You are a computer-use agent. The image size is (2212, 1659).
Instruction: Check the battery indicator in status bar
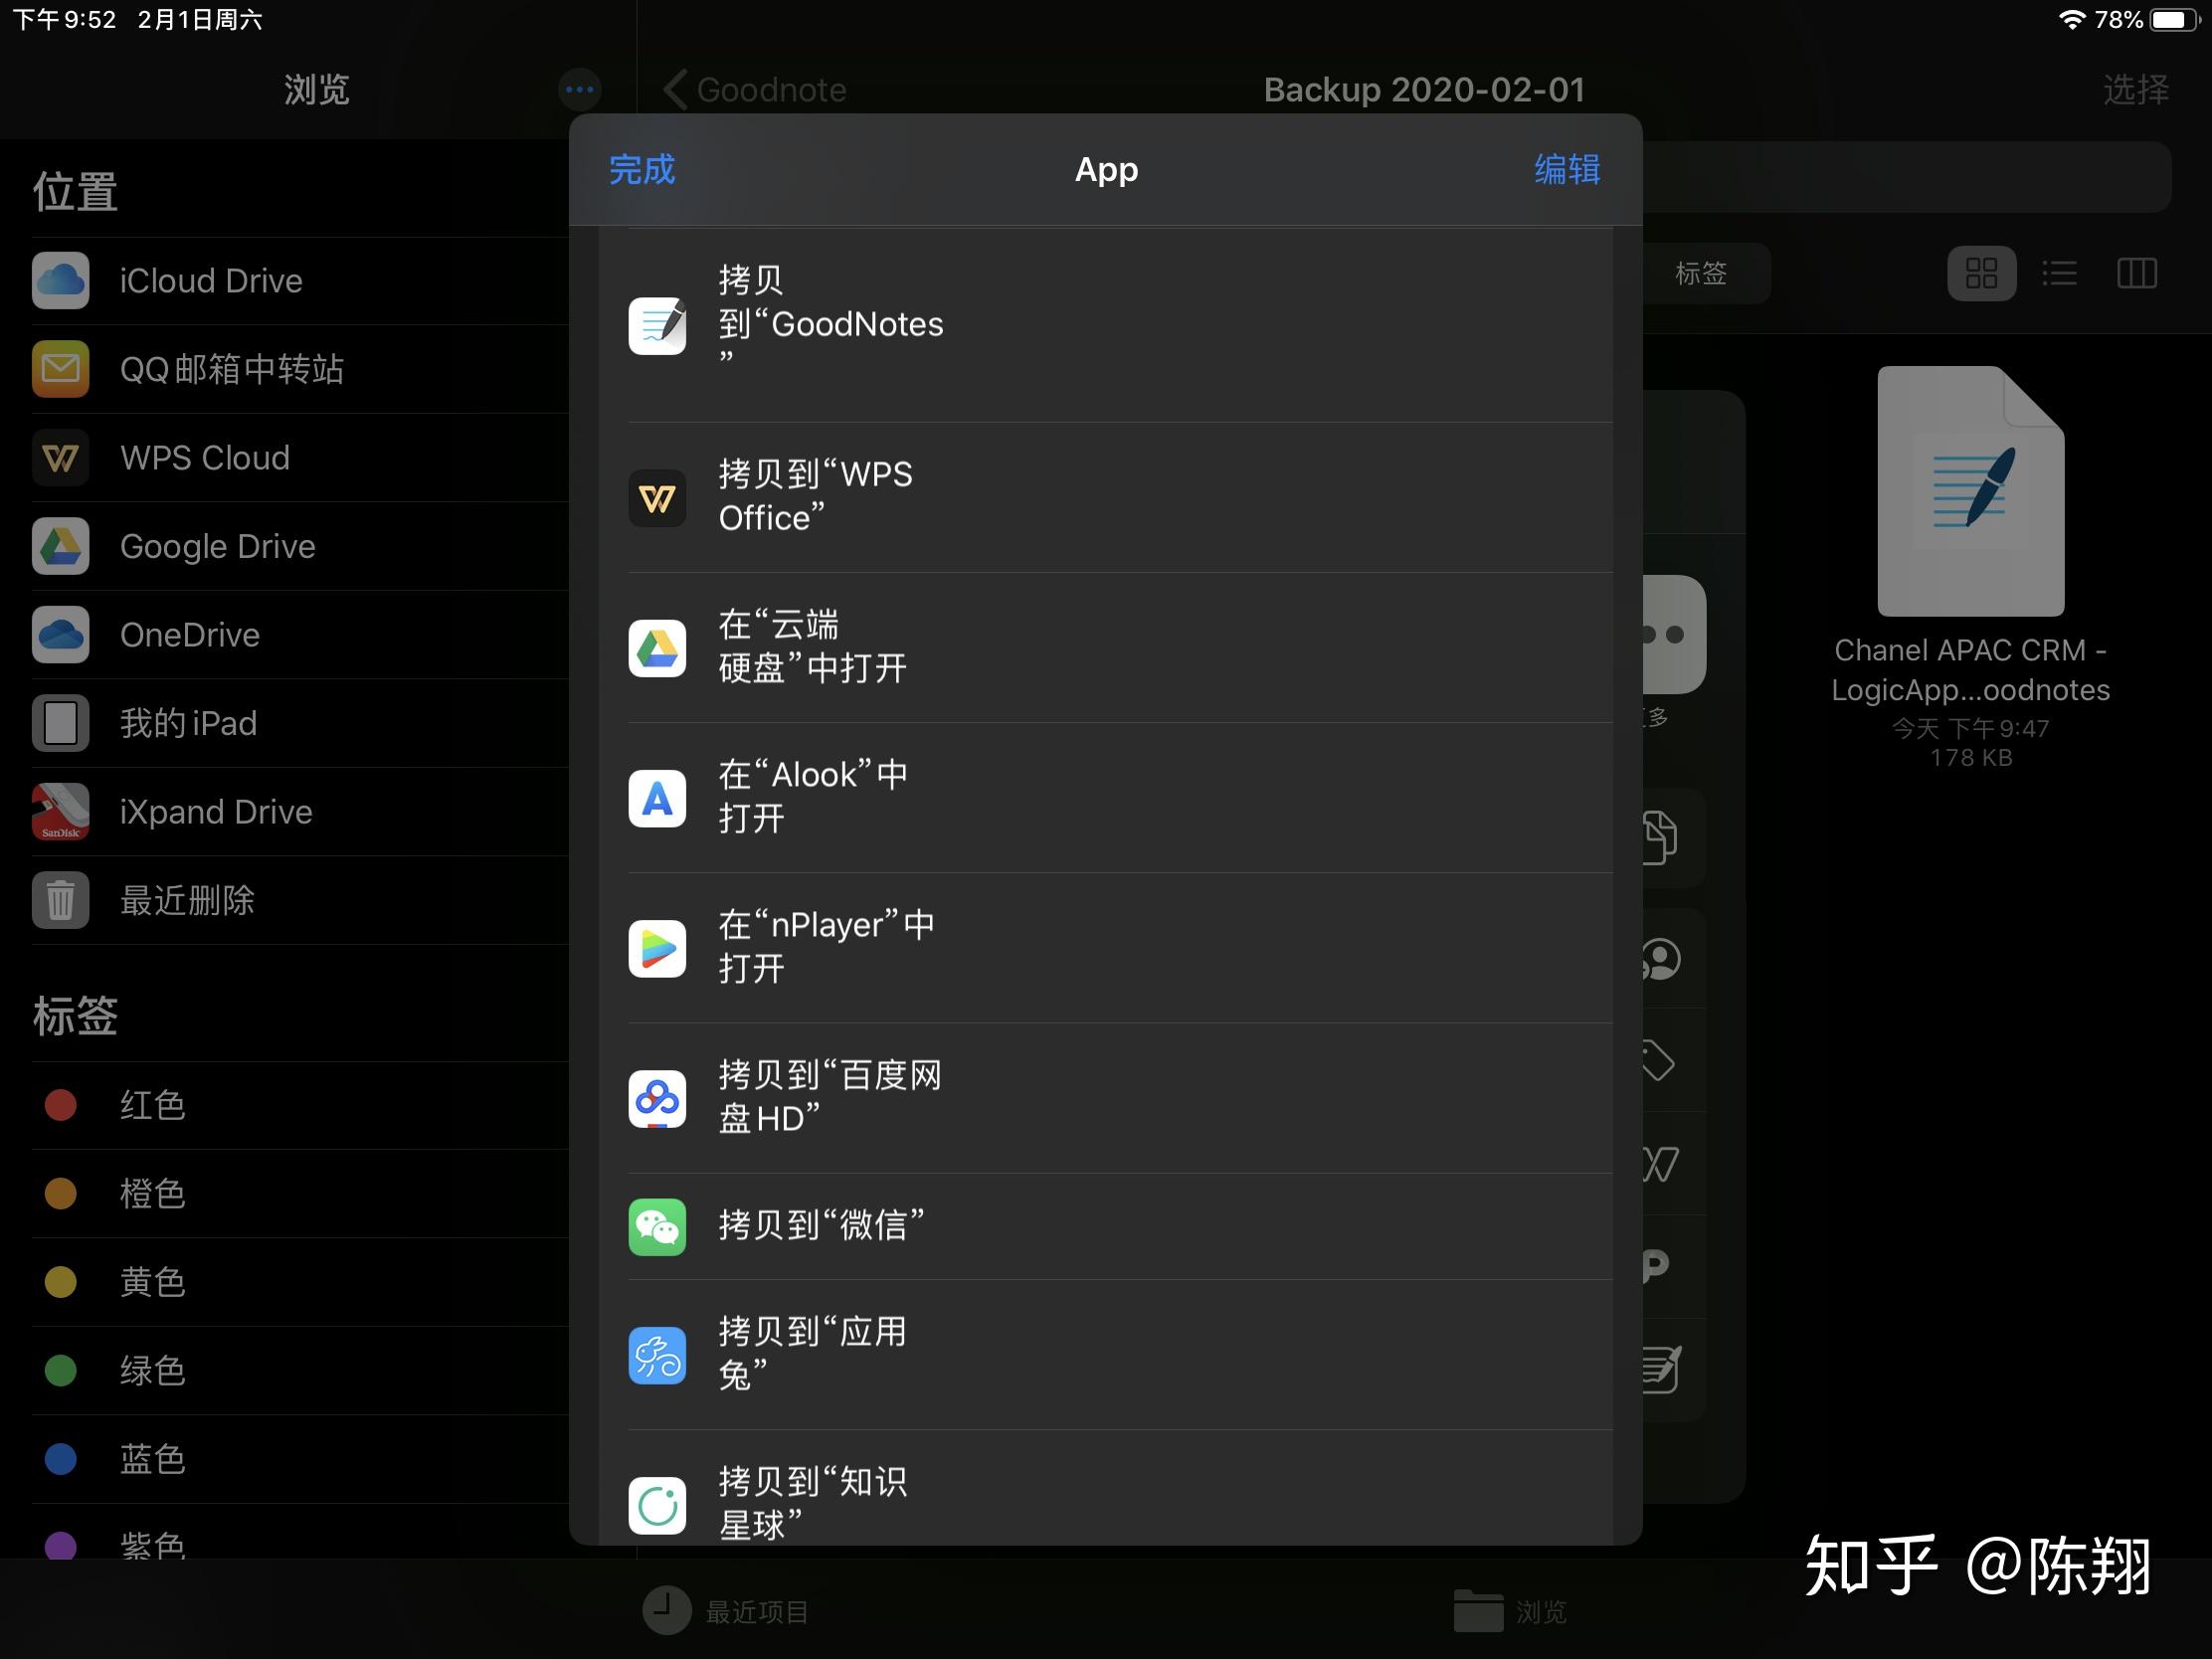[2175, 20]
